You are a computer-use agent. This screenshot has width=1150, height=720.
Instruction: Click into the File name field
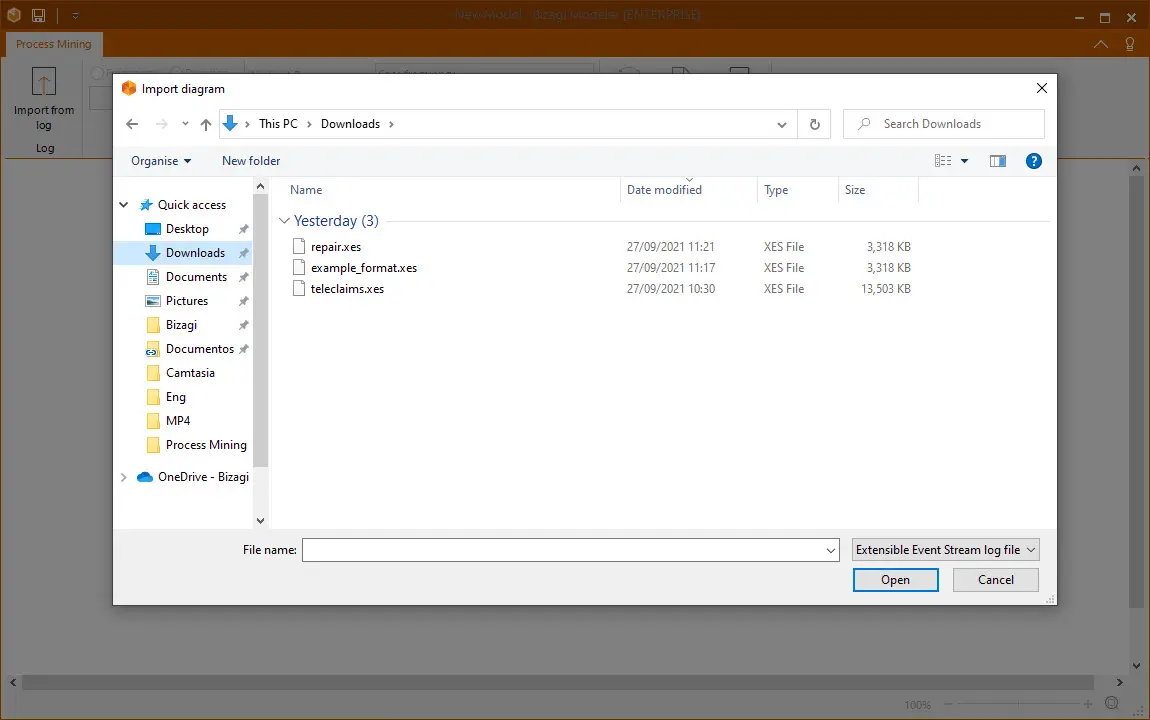coord(562,550)
